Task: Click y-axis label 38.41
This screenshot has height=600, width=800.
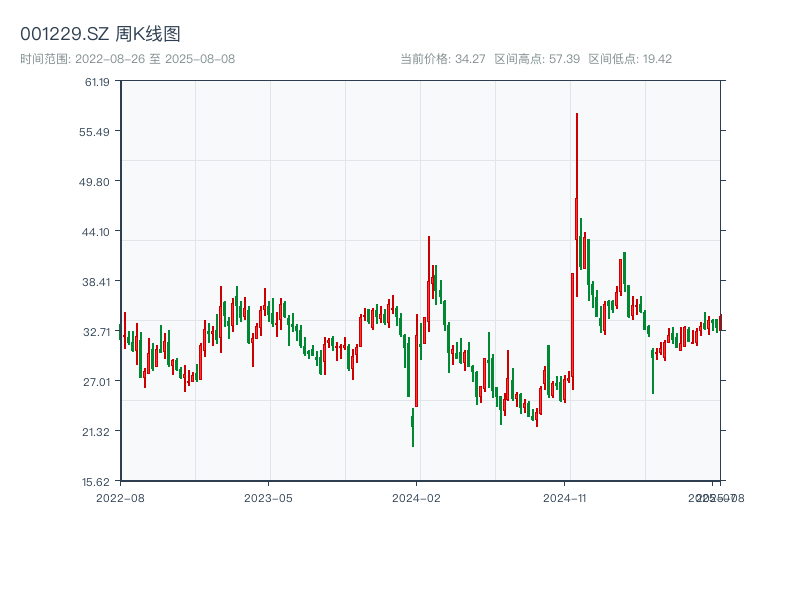Action: [x=96, y=282]
